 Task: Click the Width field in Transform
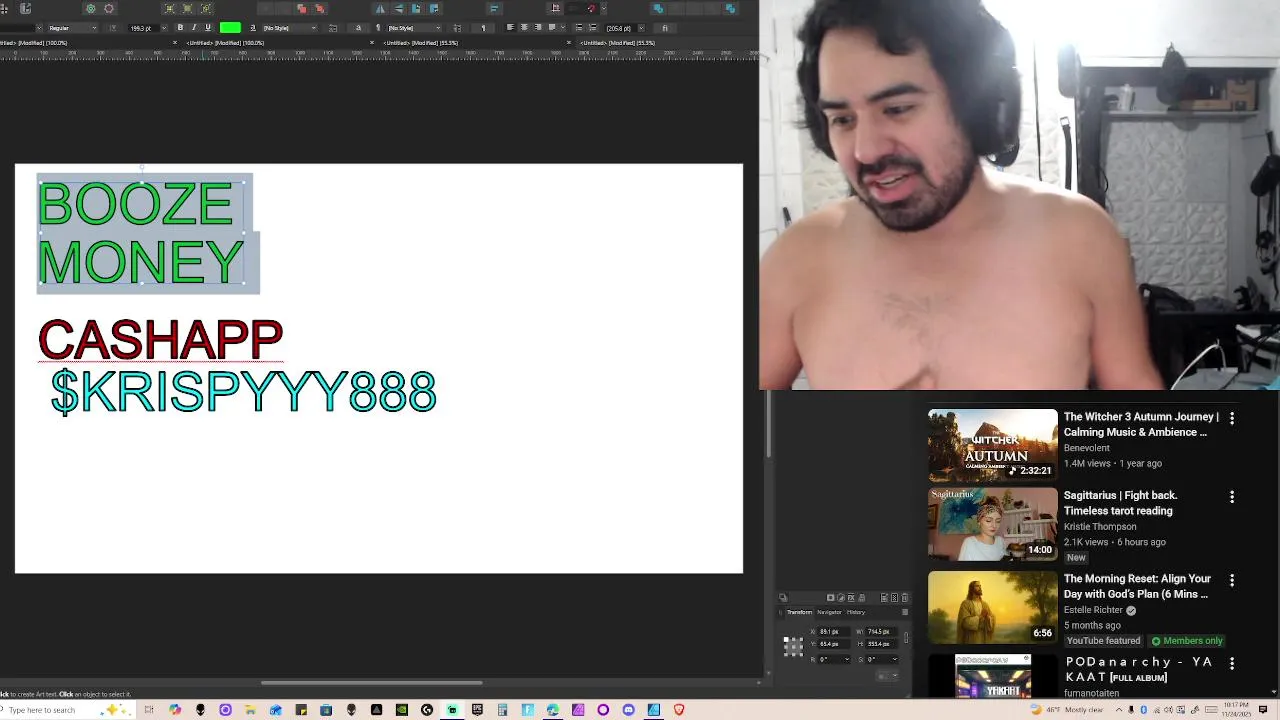click(x=880, y=632)
